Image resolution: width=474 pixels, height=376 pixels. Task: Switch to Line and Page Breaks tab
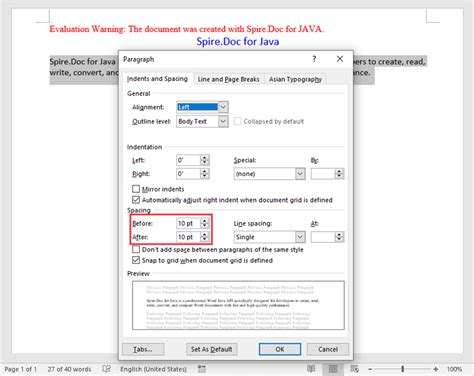click(228, 79)
